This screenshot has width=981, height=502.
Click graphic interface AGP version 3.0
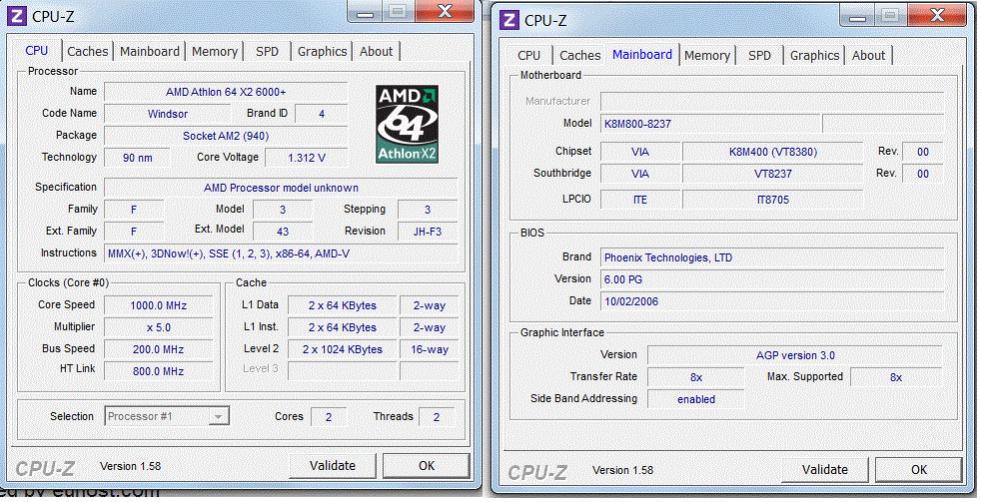795,355
